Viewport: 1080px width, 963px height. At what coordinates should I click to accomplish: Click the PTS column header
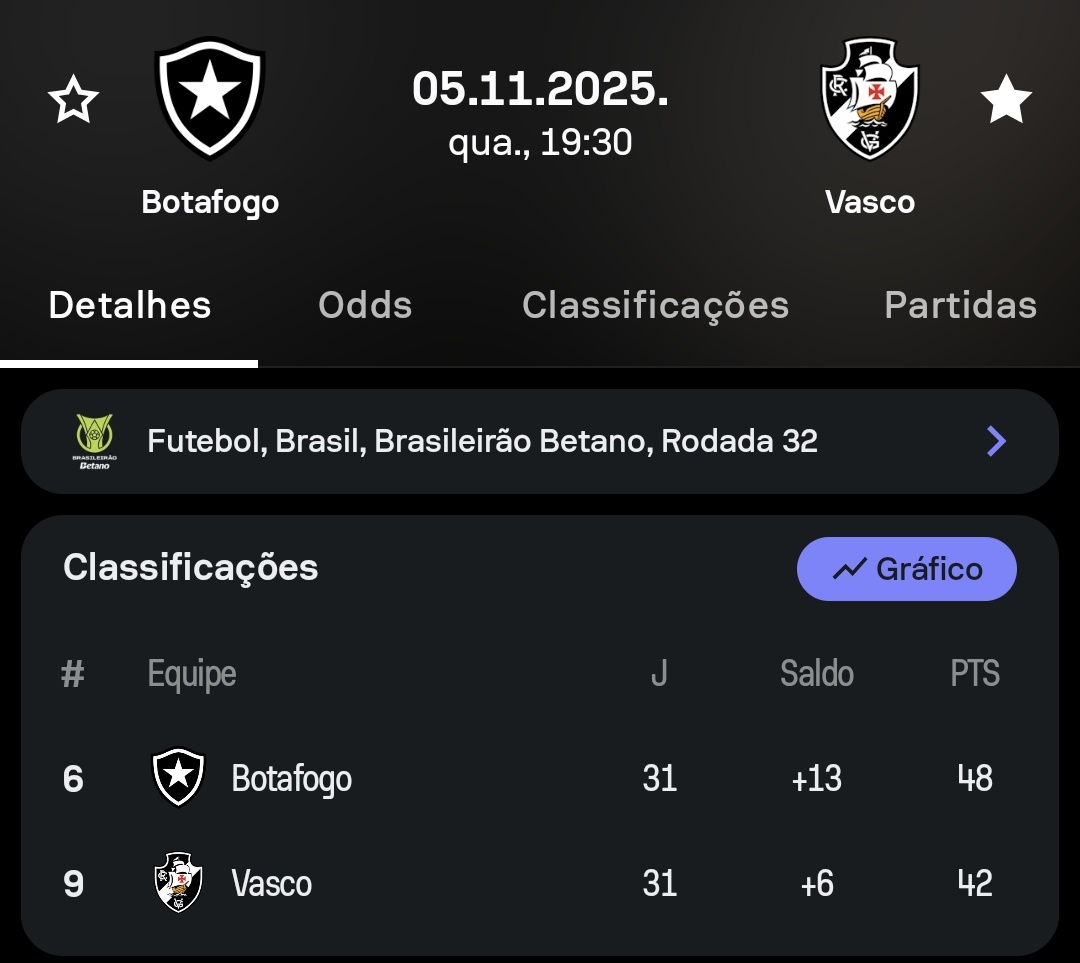[x=974, y=674]
